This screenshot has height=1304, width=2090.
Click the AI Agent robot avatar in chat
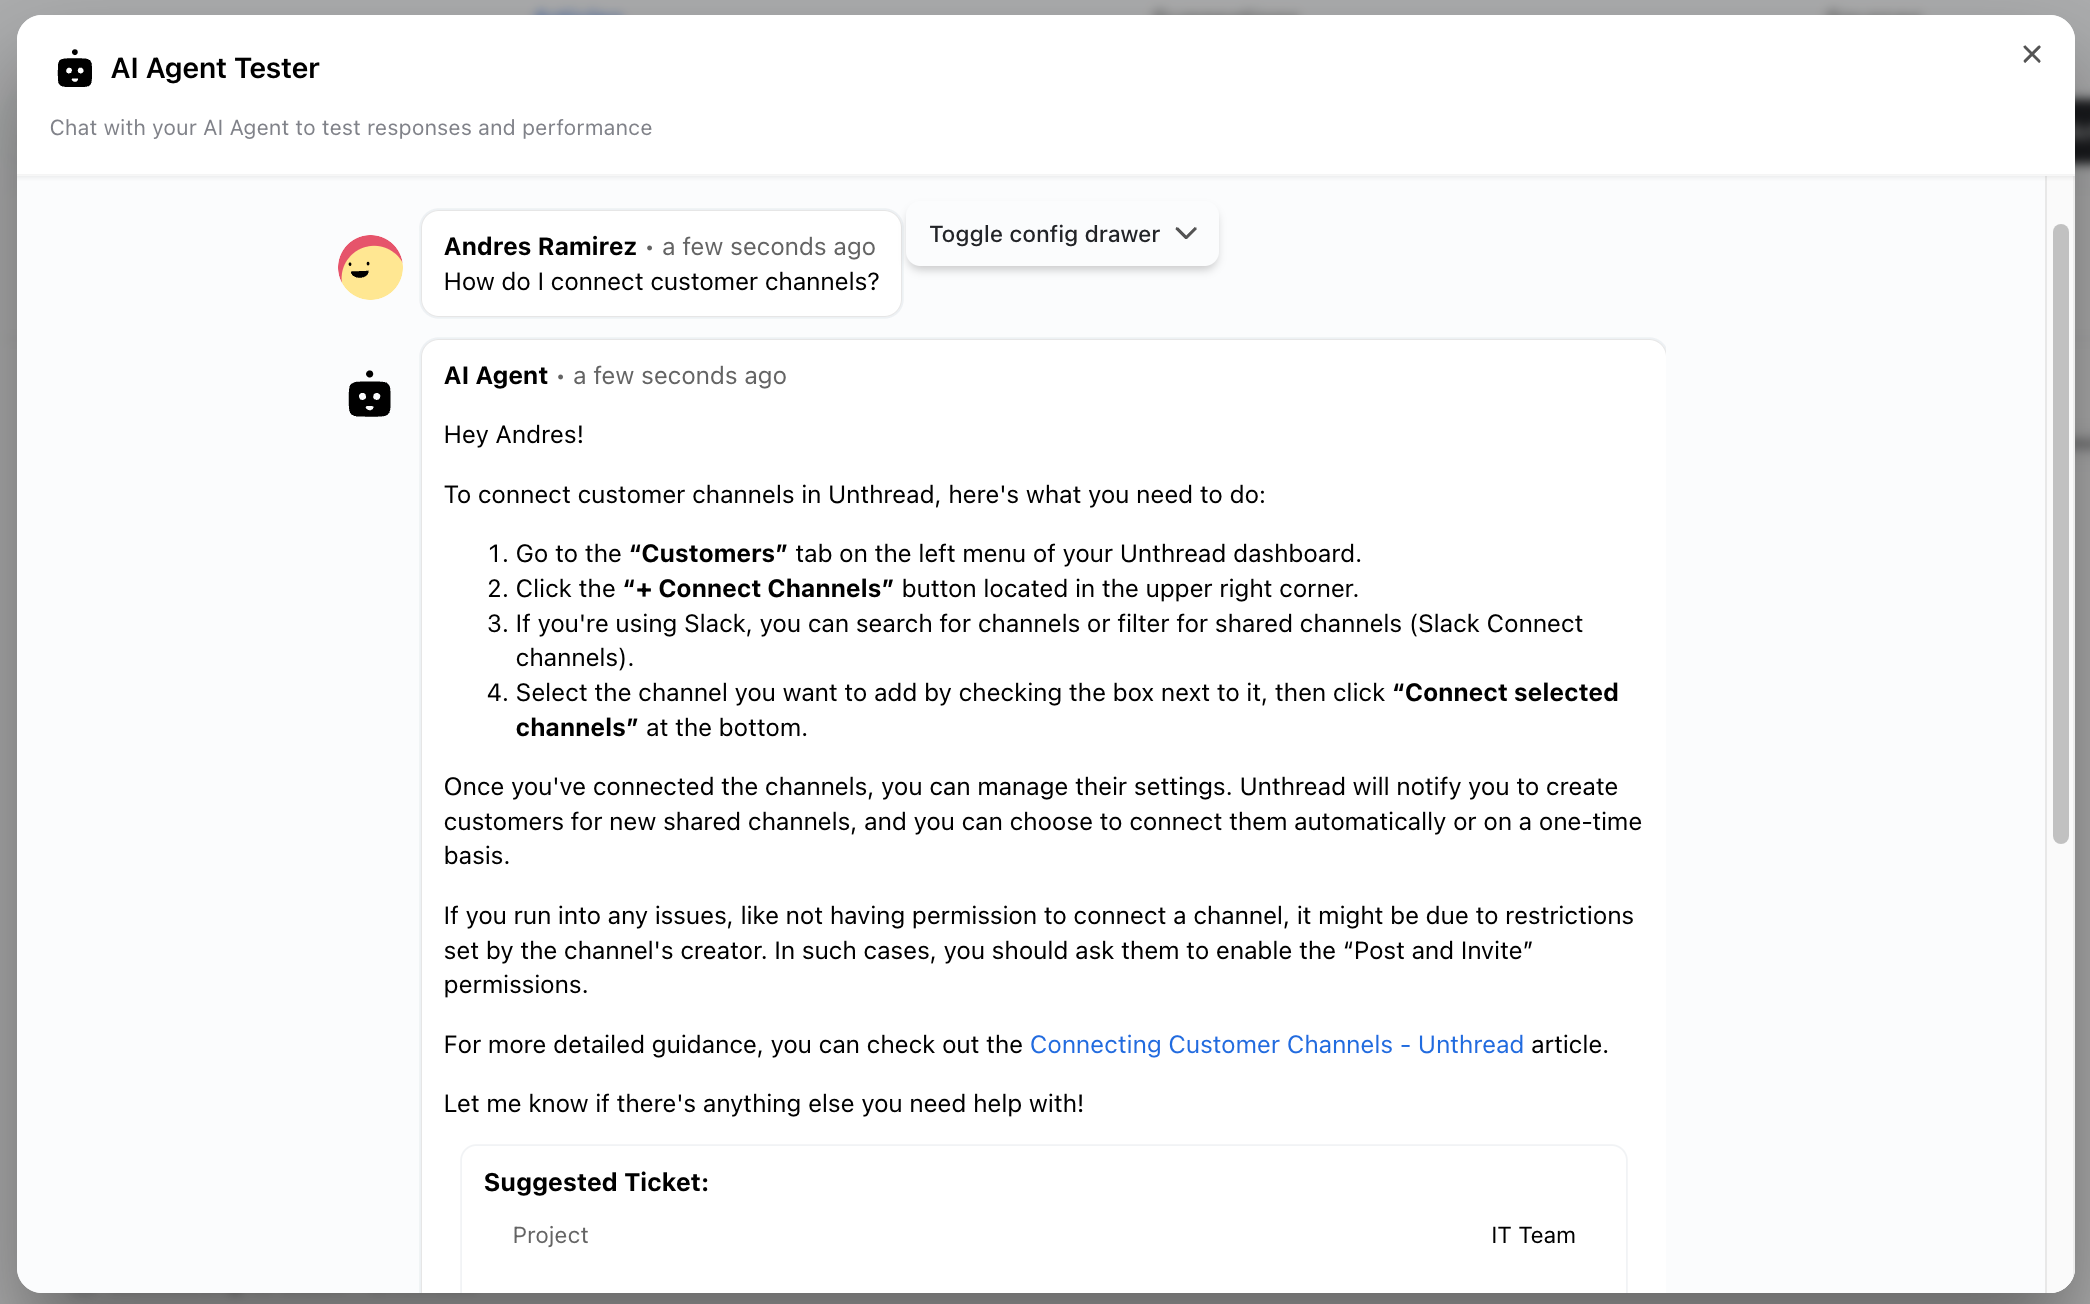(x=369, y=394)
